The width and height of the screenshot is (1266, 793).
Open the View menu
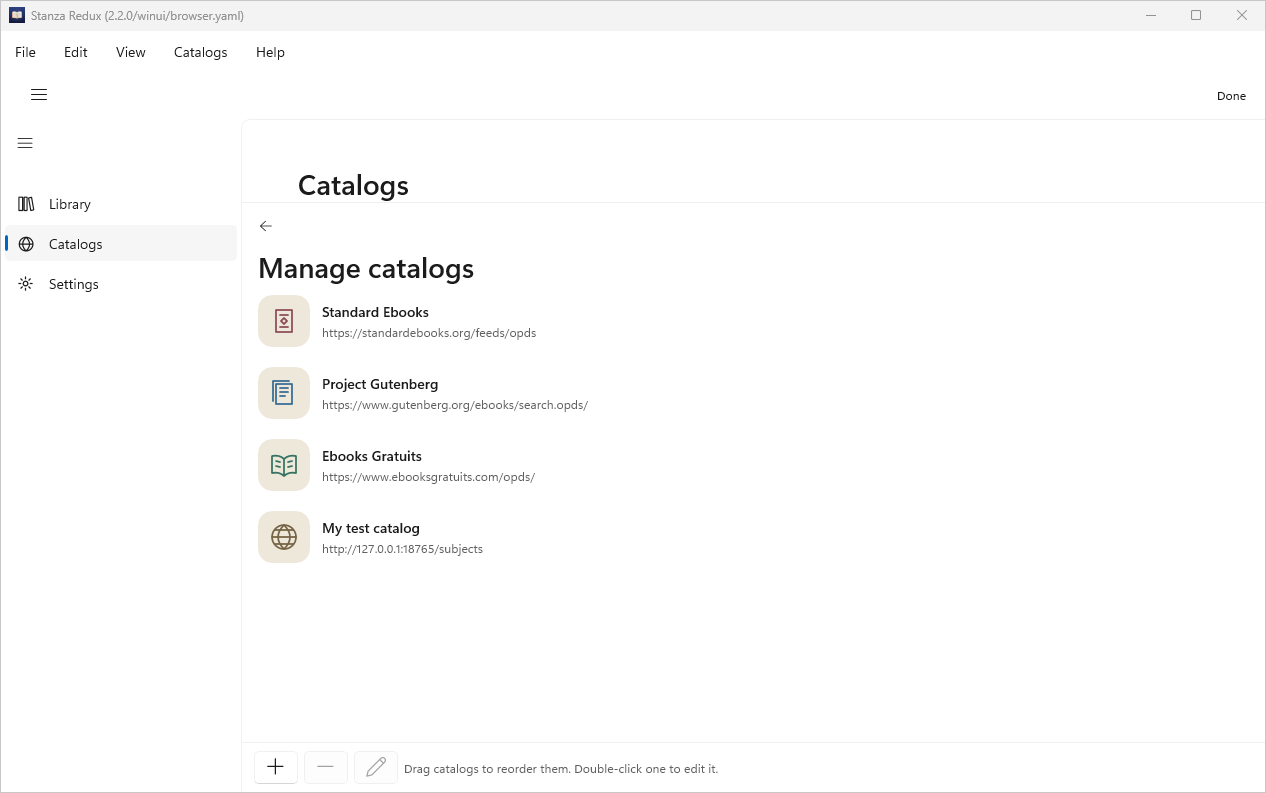[x=131, y=52]
